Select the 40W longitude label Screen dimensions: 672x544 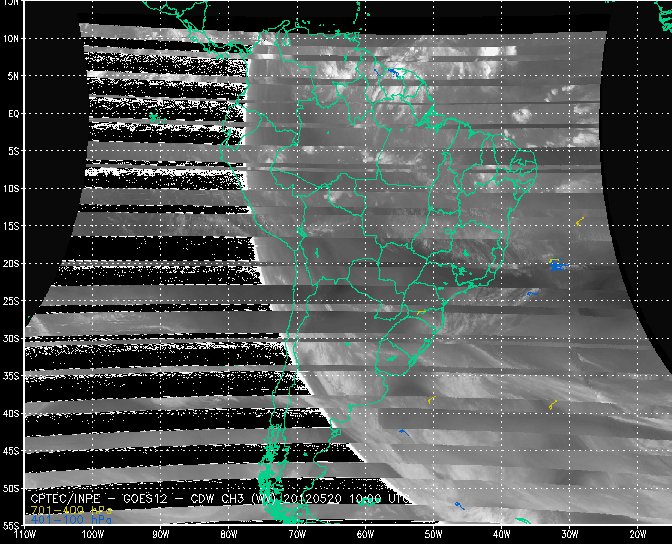click(x=502, y=535)
